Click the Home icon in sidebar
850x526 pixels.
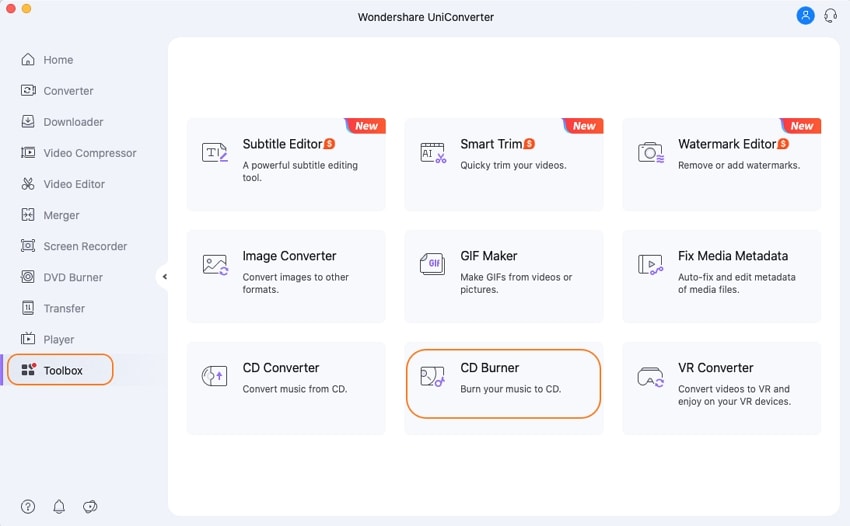click(28, 60)
